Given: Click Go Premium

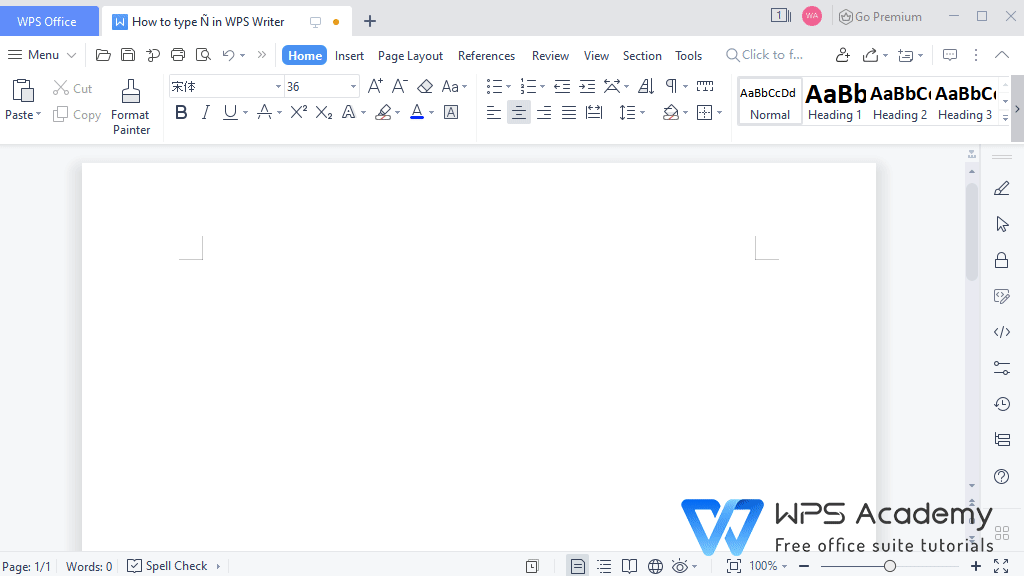Looking at the screenshot, I should click(x=880, y=17).
